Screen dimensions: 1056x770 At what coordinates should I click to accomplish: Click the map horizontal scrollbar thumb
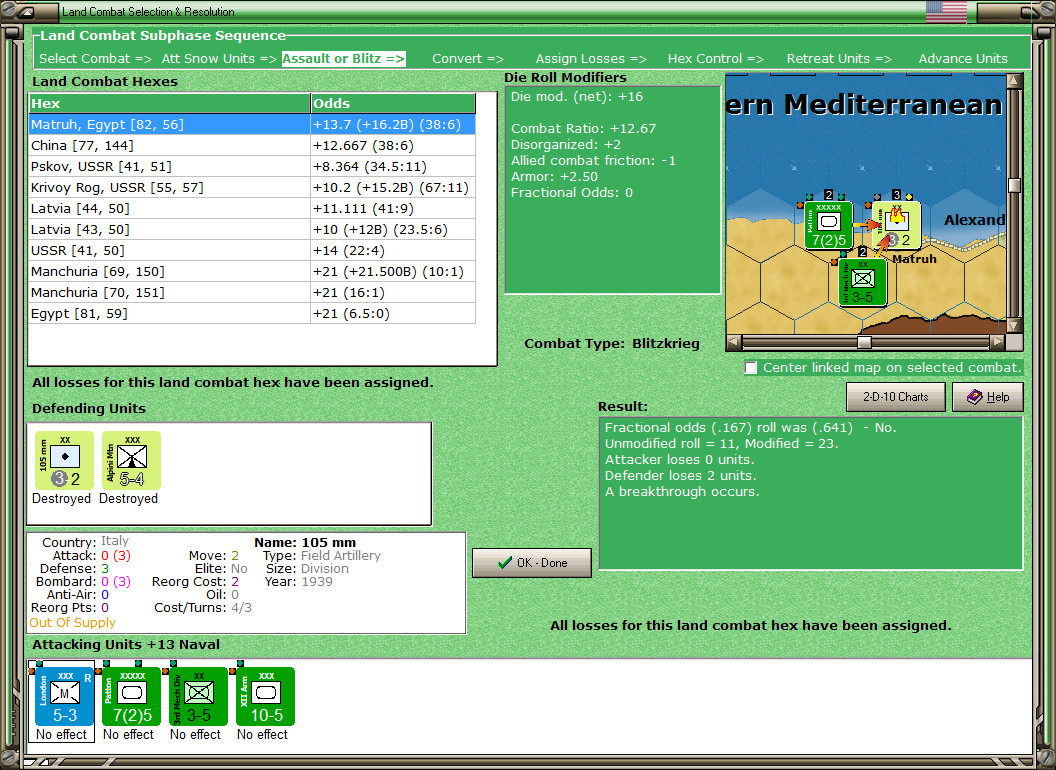pos(865,342)
